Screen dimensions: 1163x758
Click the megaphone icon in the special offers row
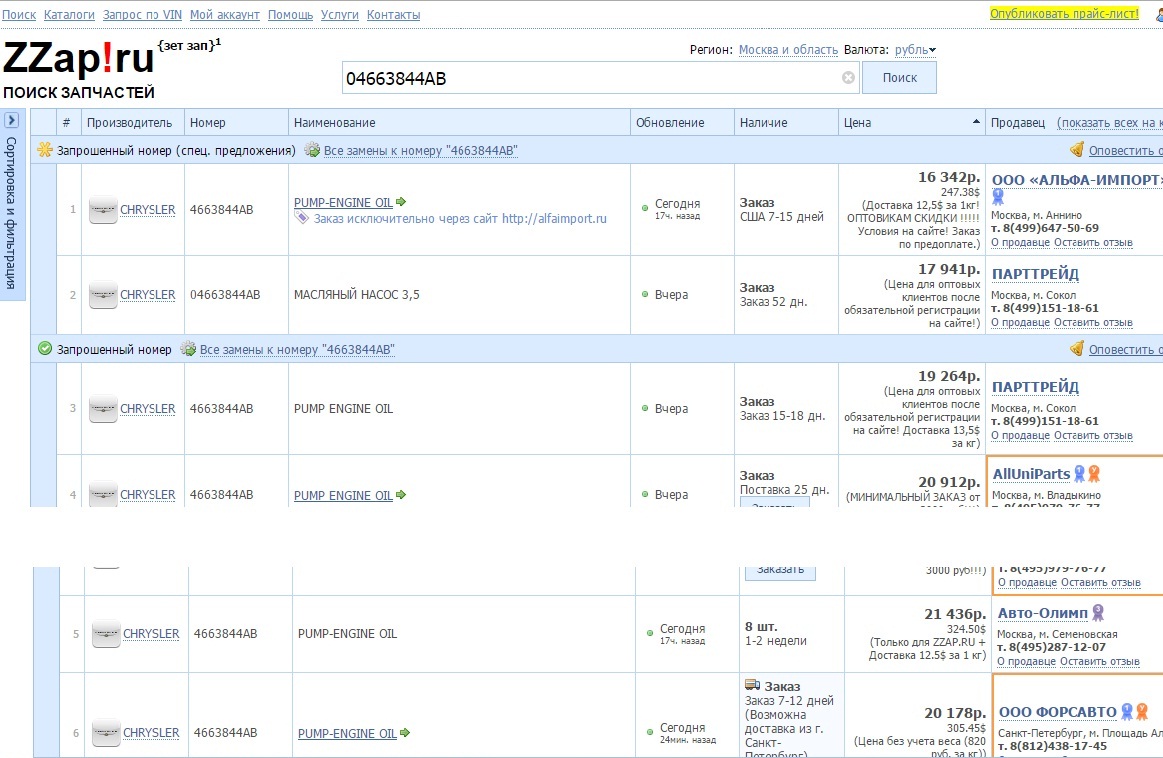tap(1077, 149)
